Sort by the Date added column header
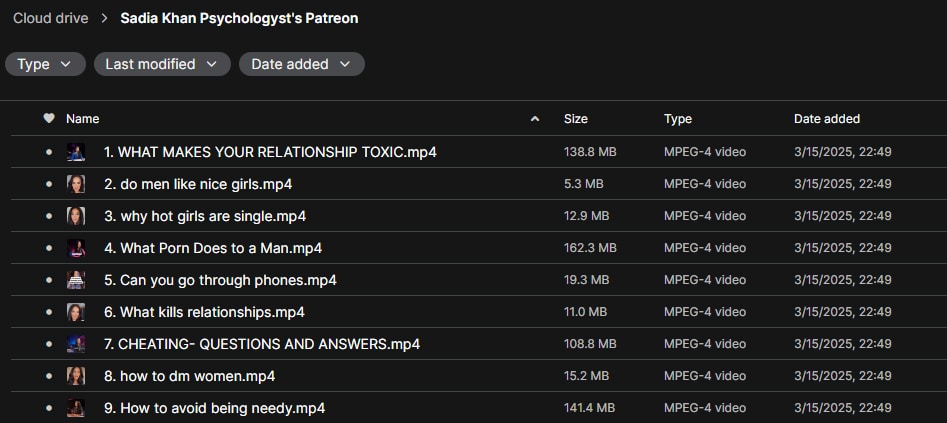This screenshot has height=423, width=947. tap(827, 119)
